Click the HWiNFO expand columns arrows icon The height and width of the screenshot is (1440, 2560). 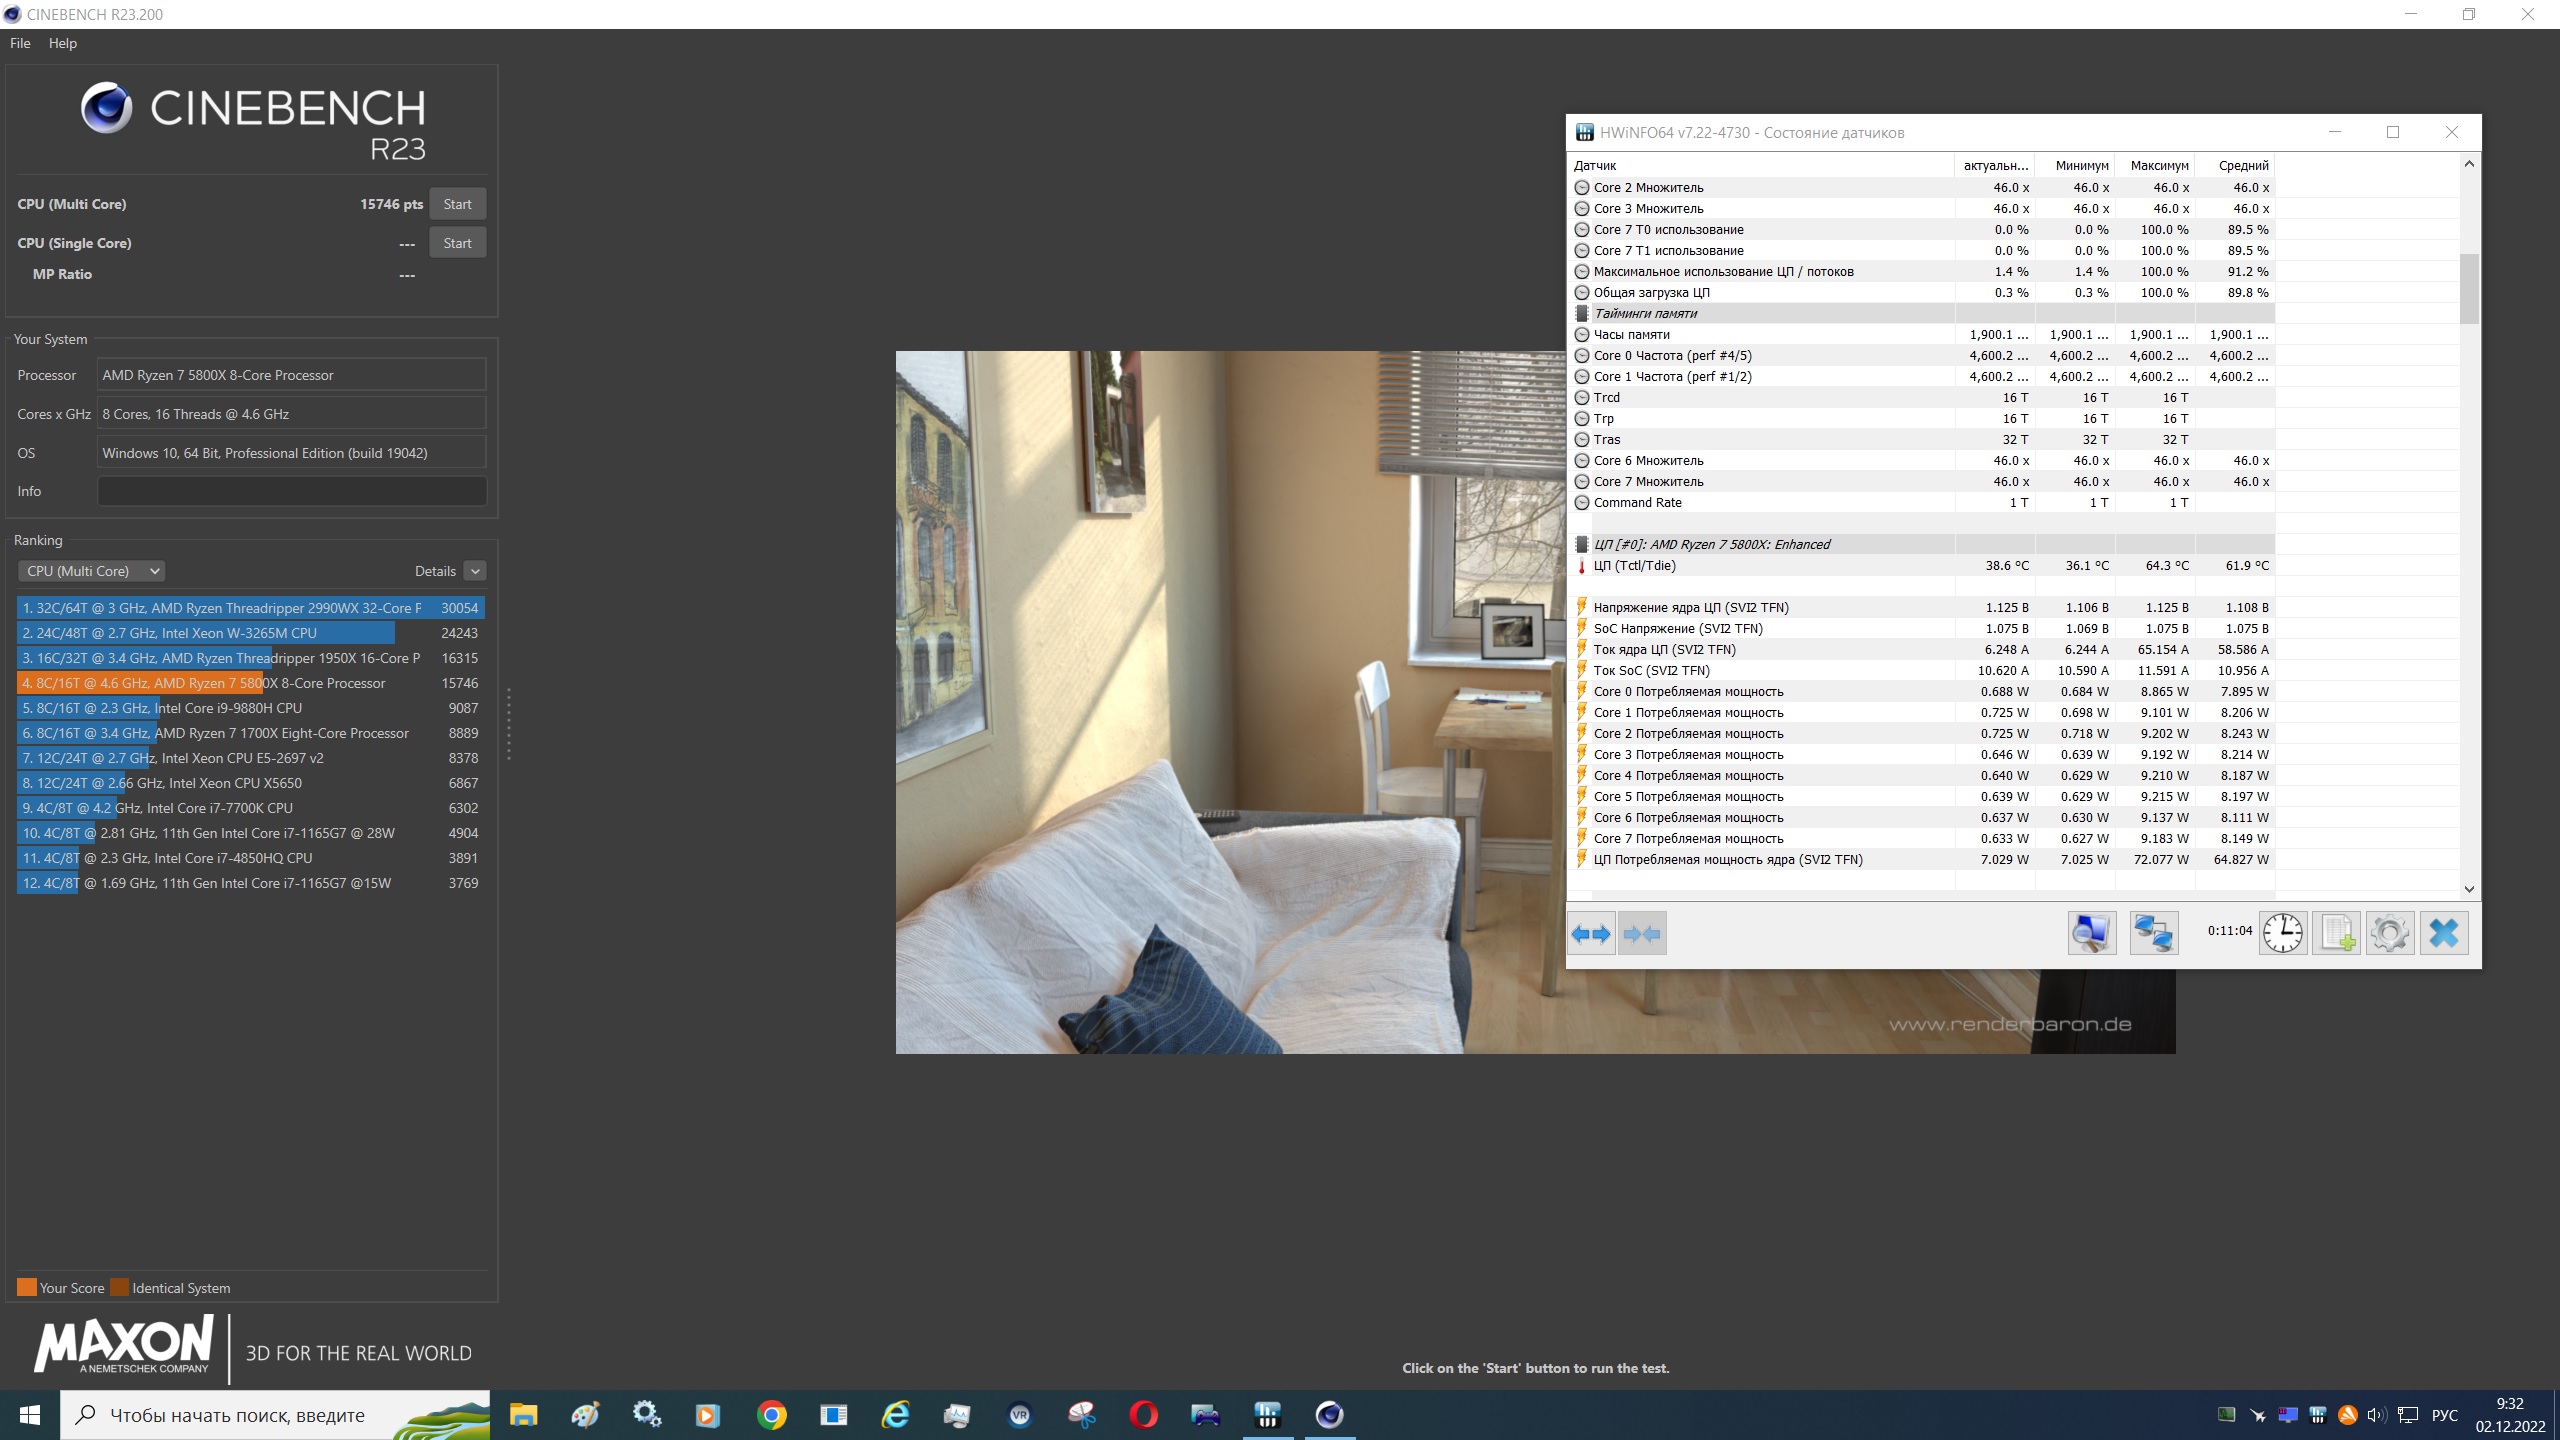[1590, 934]
